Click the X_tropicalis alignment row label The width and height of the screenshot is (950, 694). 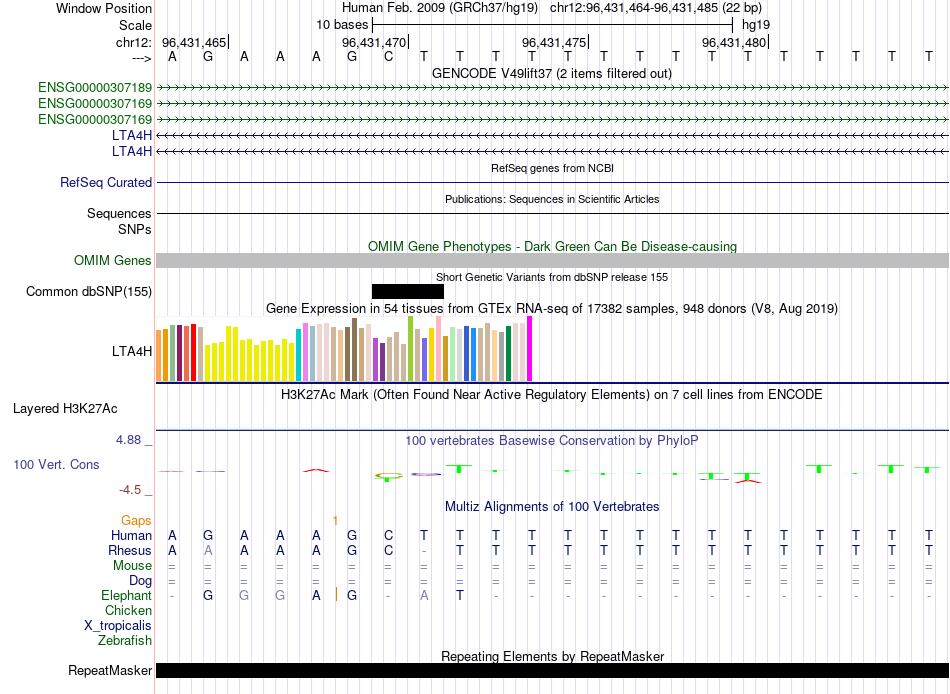click(x=118, y=626)
